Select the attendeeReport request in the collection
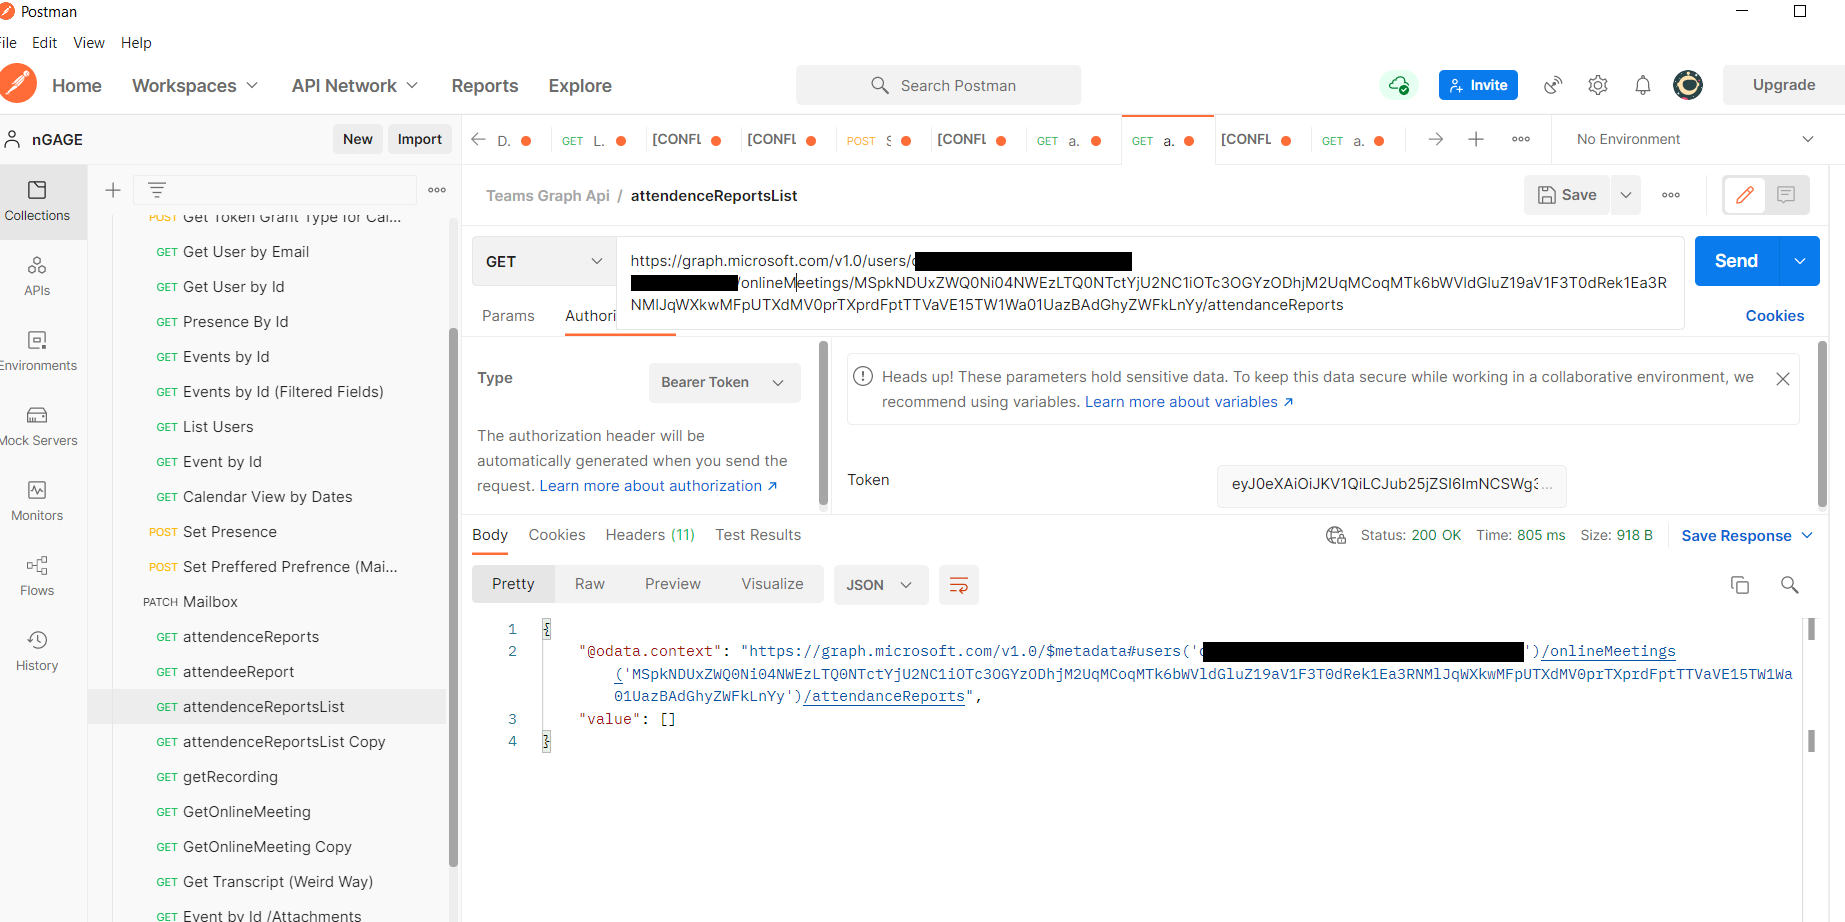The width and height of the screenshot is (1845, 922). tap(237, 671)
